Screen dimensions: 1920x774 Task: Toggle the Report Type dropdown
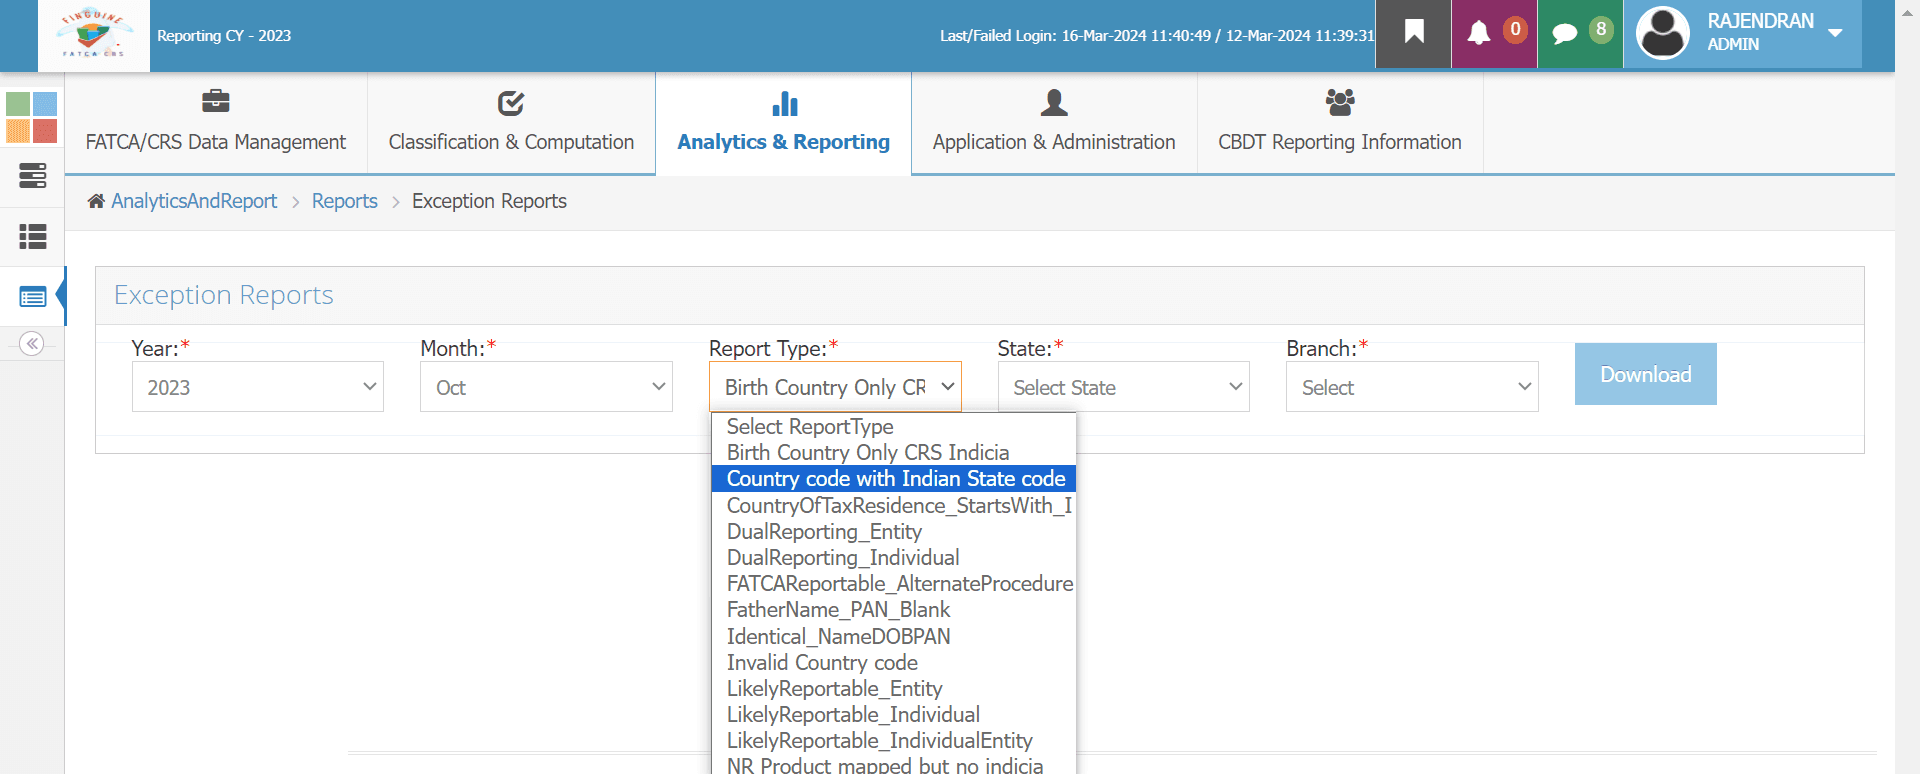pos(835,387)
